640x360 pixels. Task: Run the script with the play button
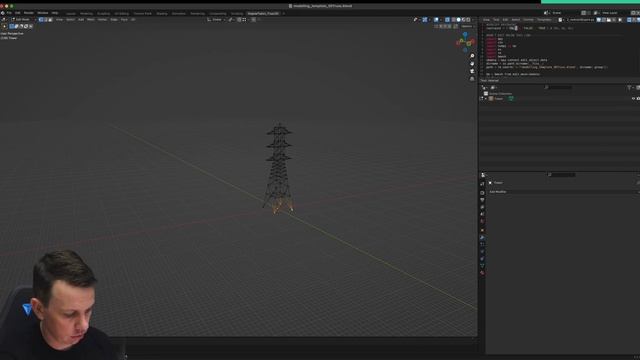coord(620,20)
